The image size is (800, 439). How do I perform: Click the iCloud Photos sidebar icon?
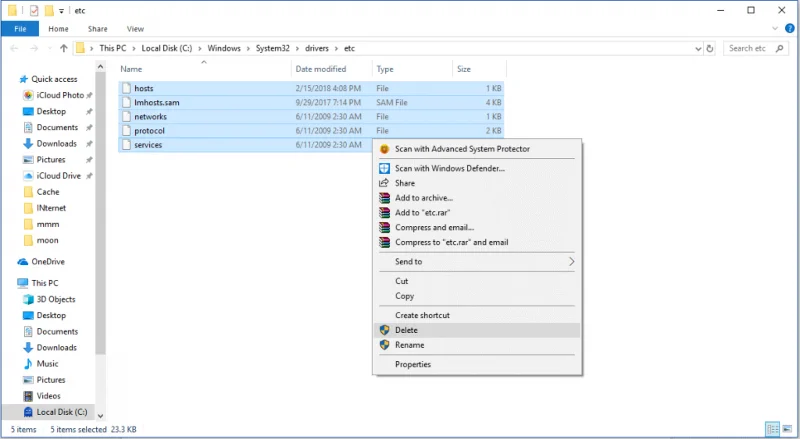tap(28, 95)
